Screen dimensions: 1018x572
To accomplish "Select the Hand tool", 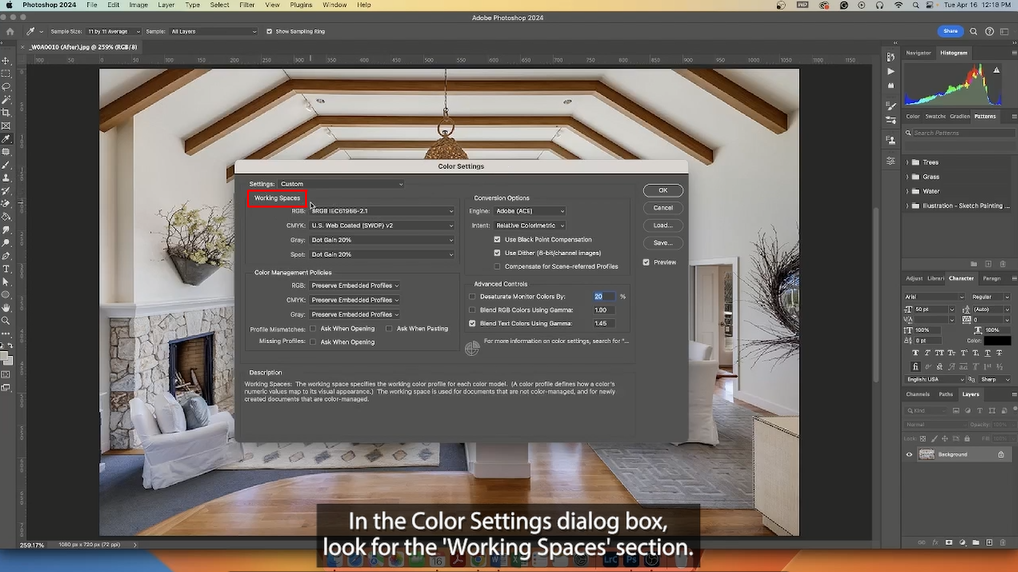I will (x=6, y=308).
